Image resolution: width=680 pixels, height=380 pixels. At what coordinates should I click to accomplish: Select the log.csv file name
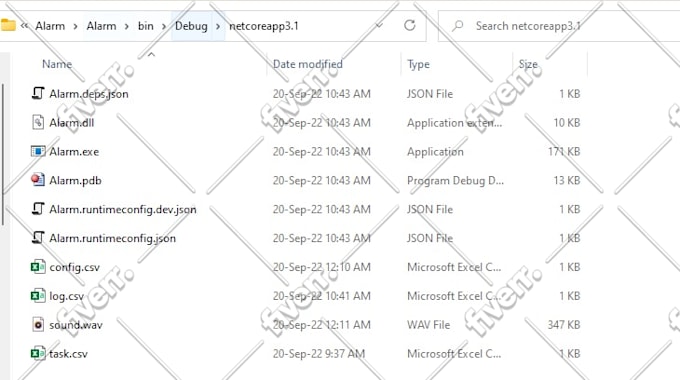click(67, 296)
